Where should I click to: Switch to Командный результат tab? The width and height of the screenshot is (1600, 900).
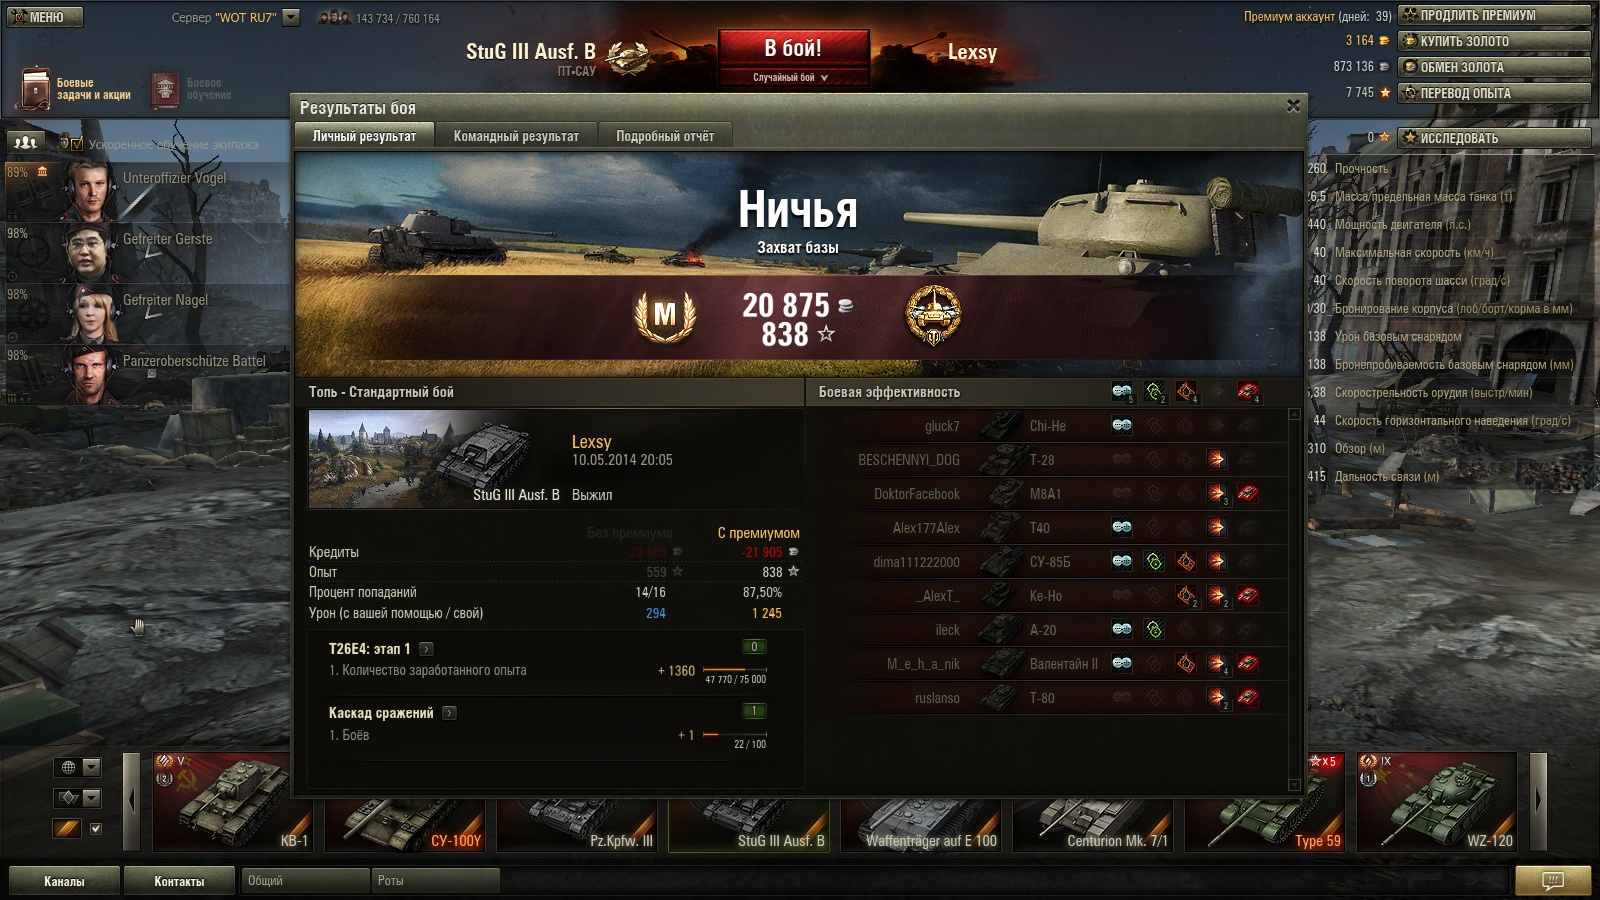point(516,136)
